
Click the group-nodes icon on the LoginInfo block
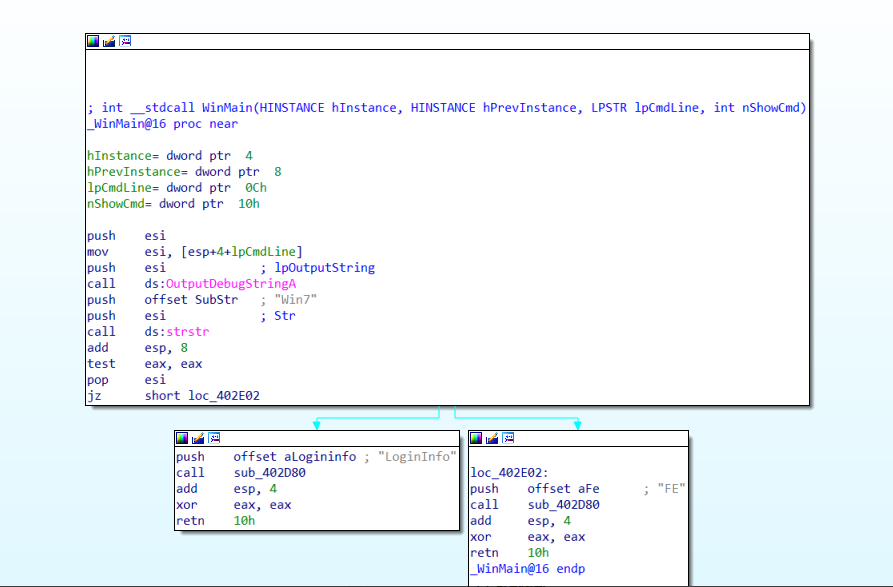click(x=214, y=437)
